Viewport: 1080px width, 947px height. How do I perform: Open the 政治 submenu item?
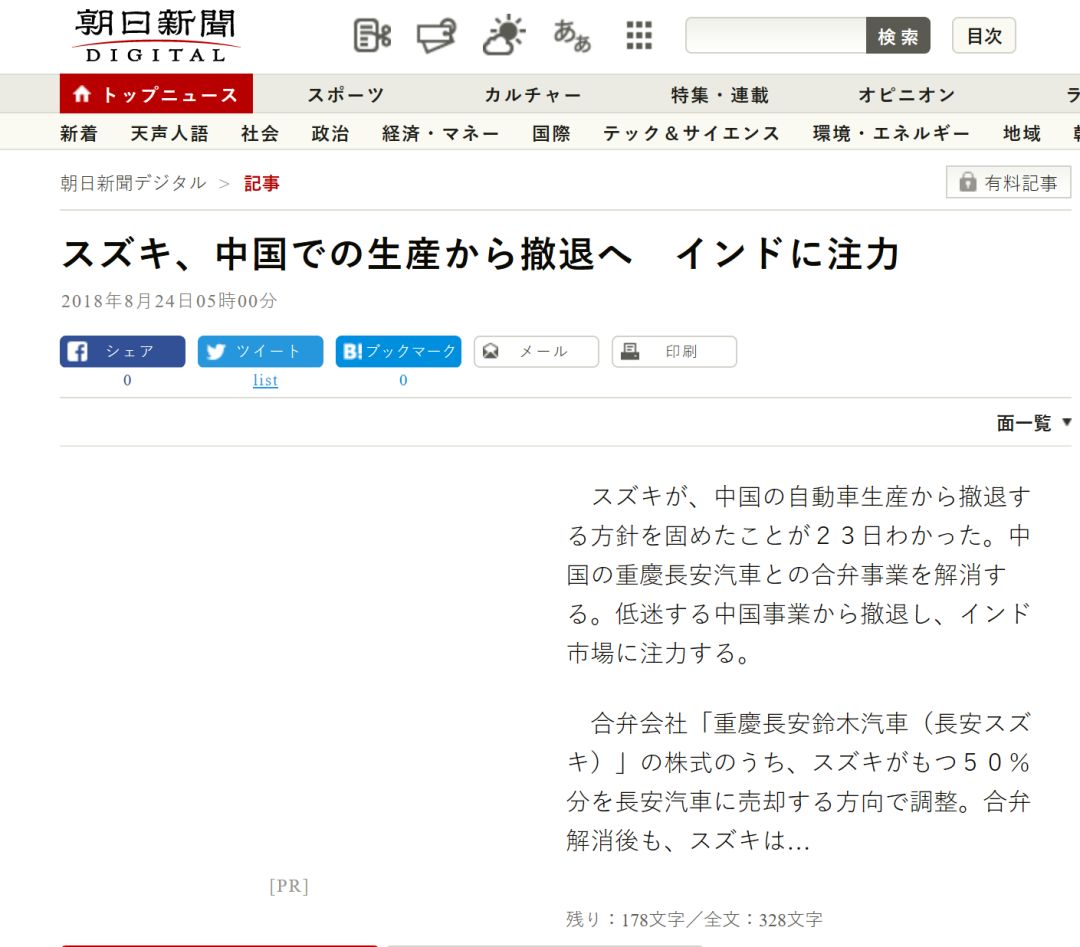(x=330, y=133)
